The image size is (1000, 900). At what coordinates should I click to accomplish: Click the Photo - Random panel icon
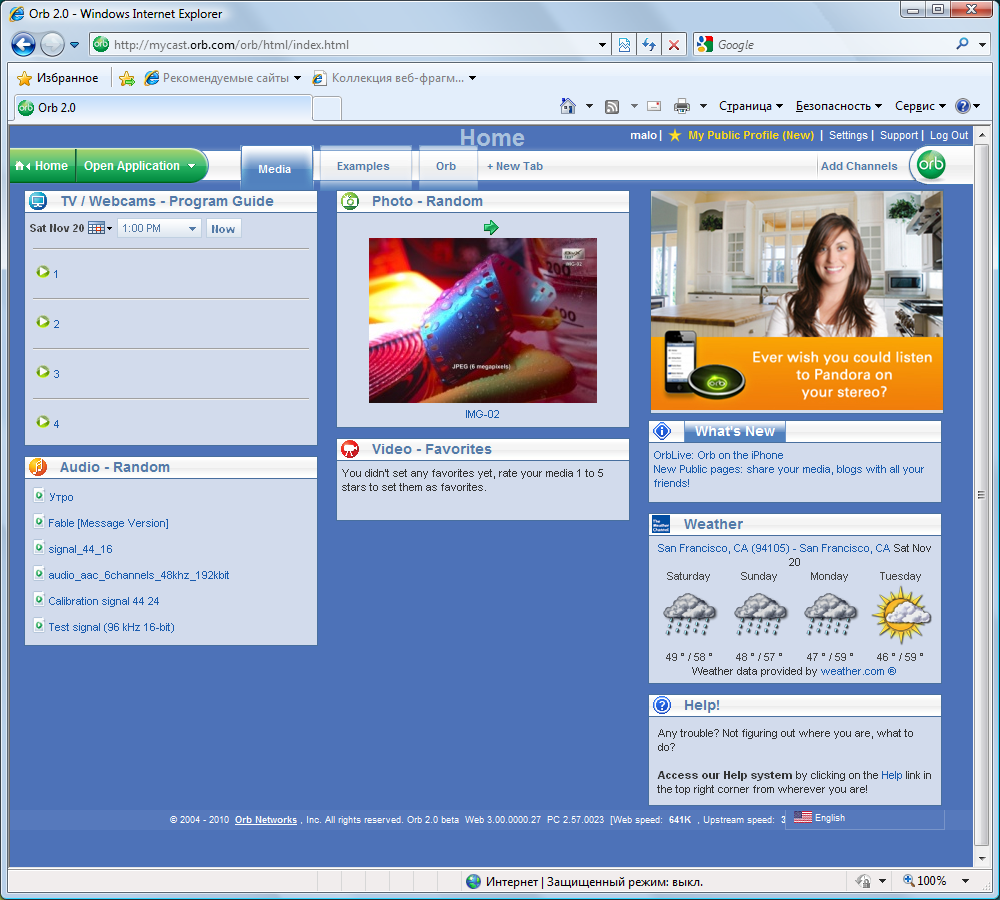coord(350,201)
